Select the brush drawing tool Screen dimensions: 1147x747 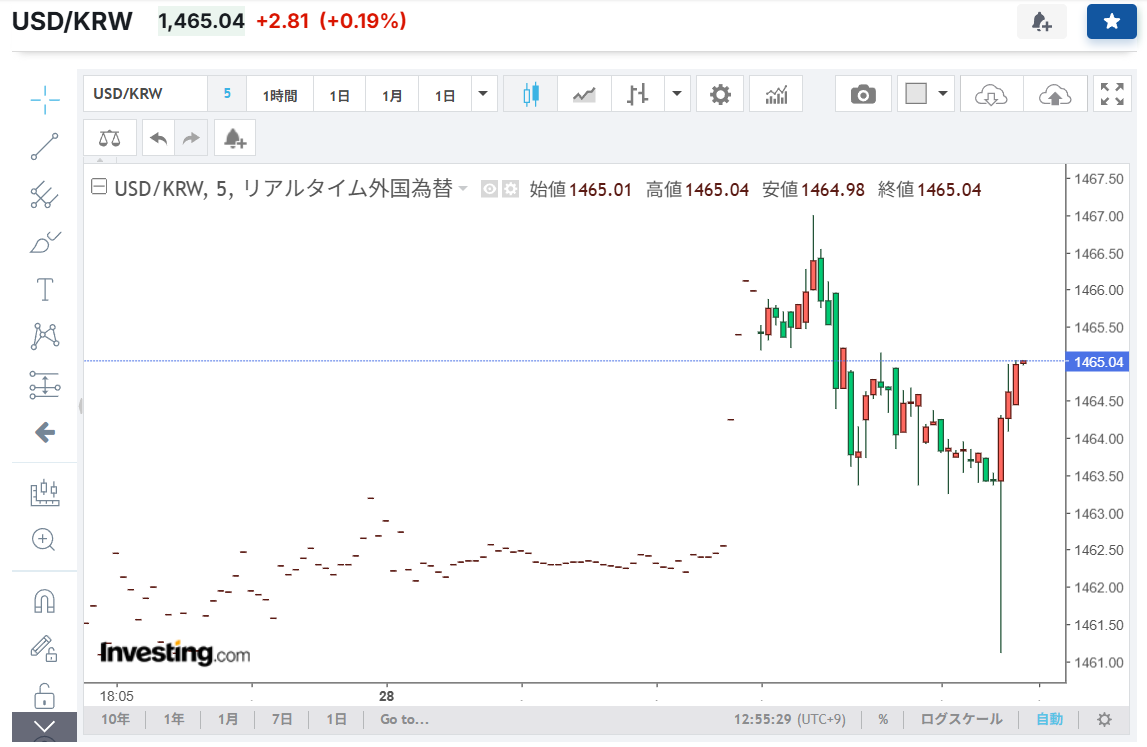(x=44, y=242)
